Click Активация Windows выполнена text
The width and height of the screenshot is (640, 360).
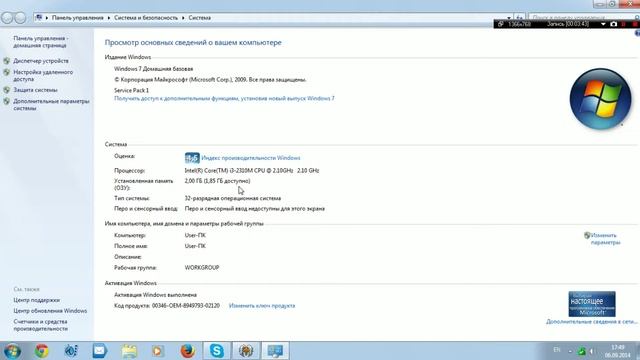pyautogui.click(x=156, y=295)
